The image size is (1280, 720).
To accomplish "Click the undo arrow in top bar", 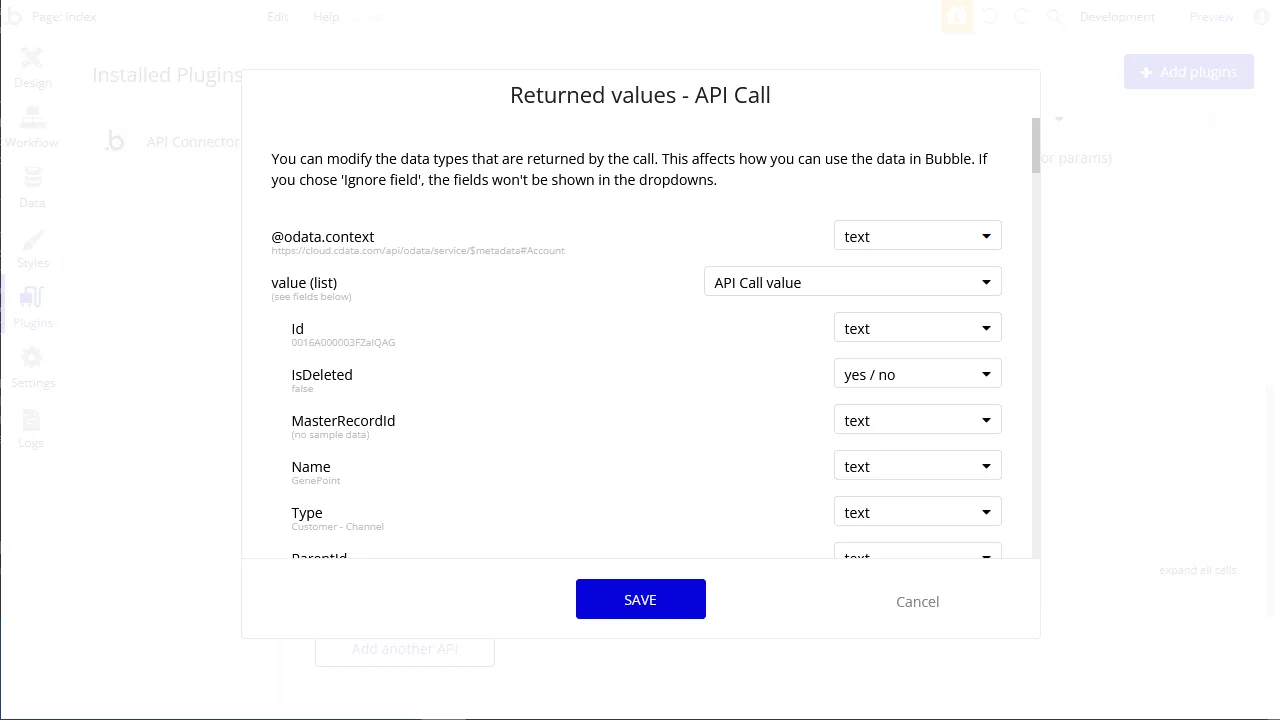I will [989, 17].
